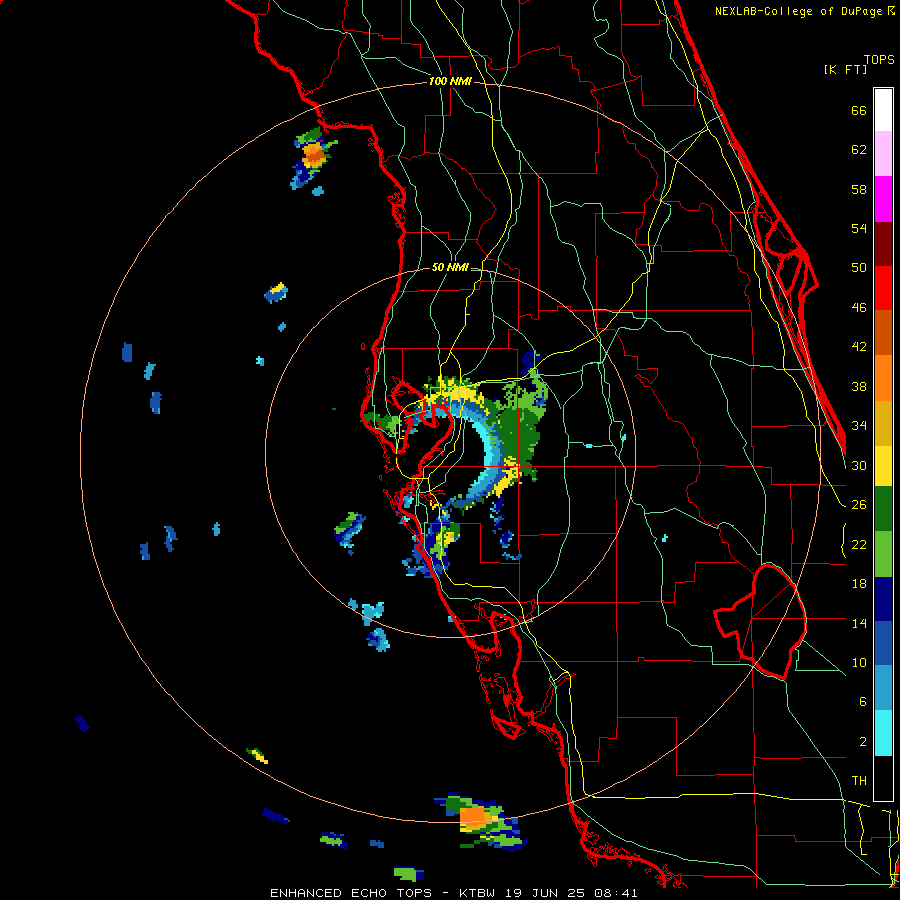Screen dimensions: 900x900
Task: Click the orange storm core in the northwest
Action: 313,155
